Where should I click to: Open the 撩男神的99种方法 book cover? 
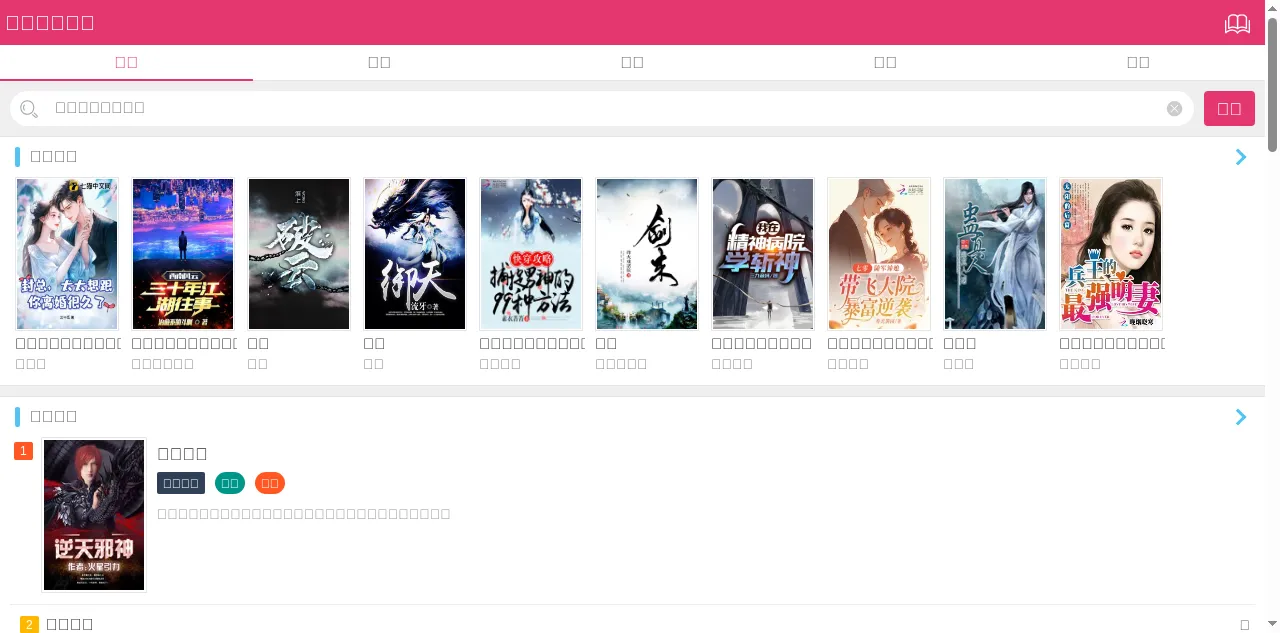click(x=531, y=254)
